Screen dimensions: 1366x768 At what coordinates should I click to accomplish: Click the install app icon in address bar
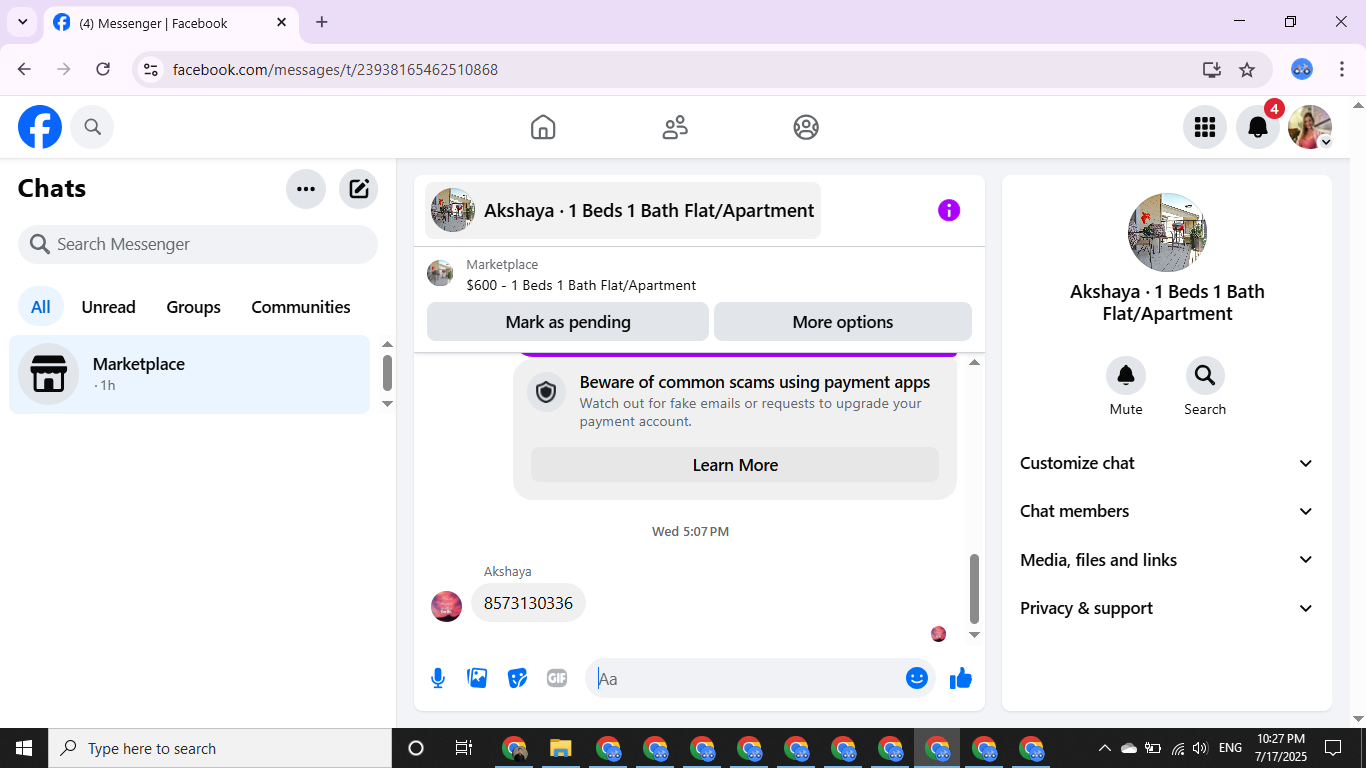(1212, 69)
